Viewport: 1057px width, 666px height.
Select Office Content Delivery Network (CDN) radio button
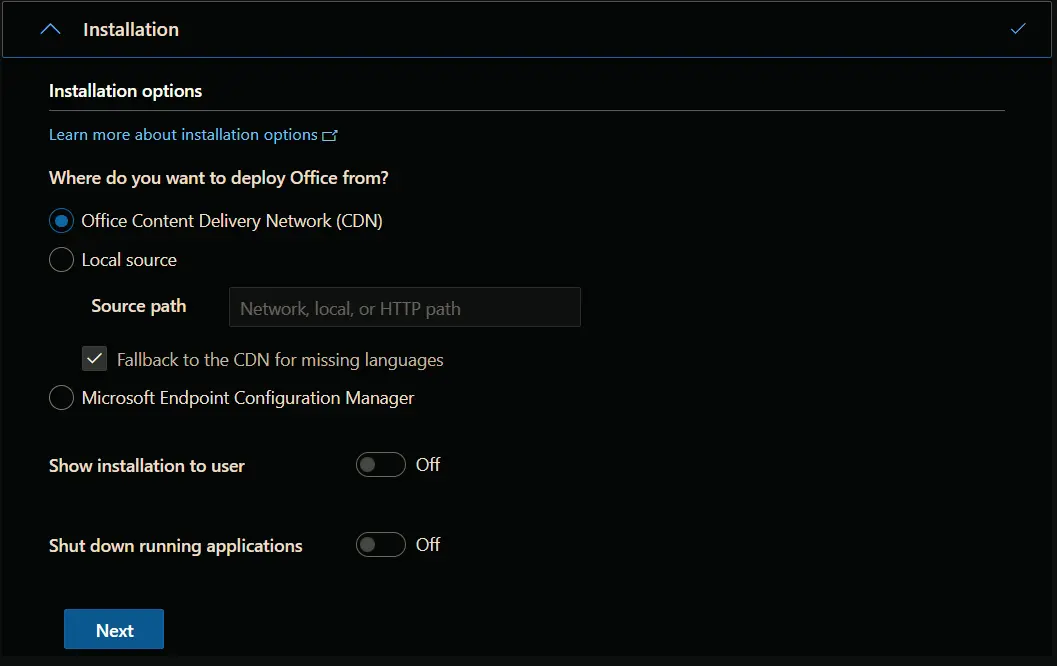coord(61,221)
